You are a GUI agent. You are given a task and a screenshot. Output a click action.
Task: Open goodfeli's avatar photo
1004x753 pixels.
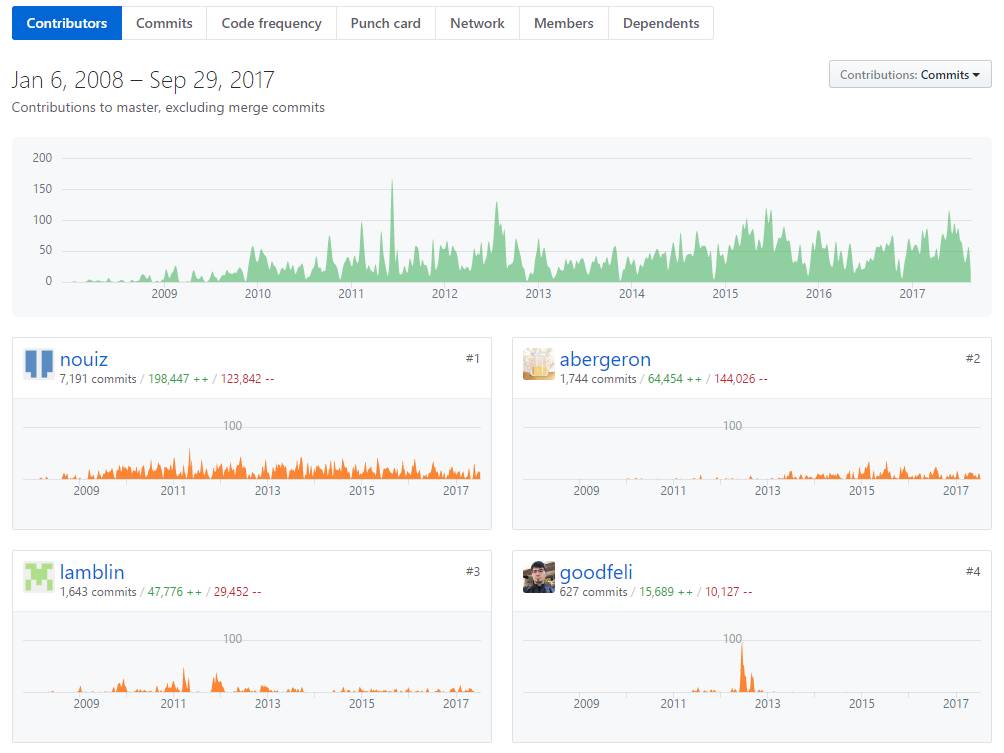[x=538, y=577]
